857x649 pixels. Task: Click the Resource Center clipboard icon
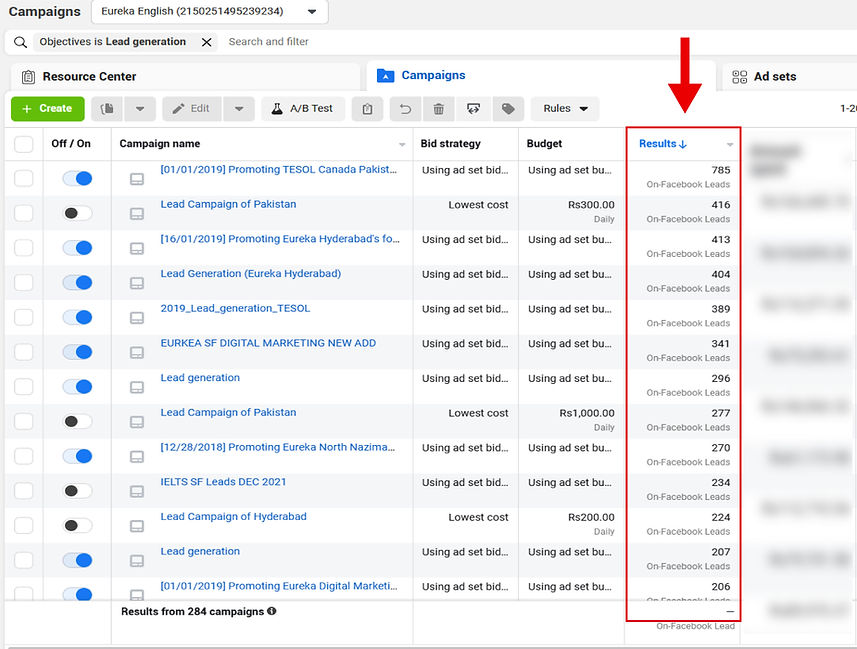(28, 77)
